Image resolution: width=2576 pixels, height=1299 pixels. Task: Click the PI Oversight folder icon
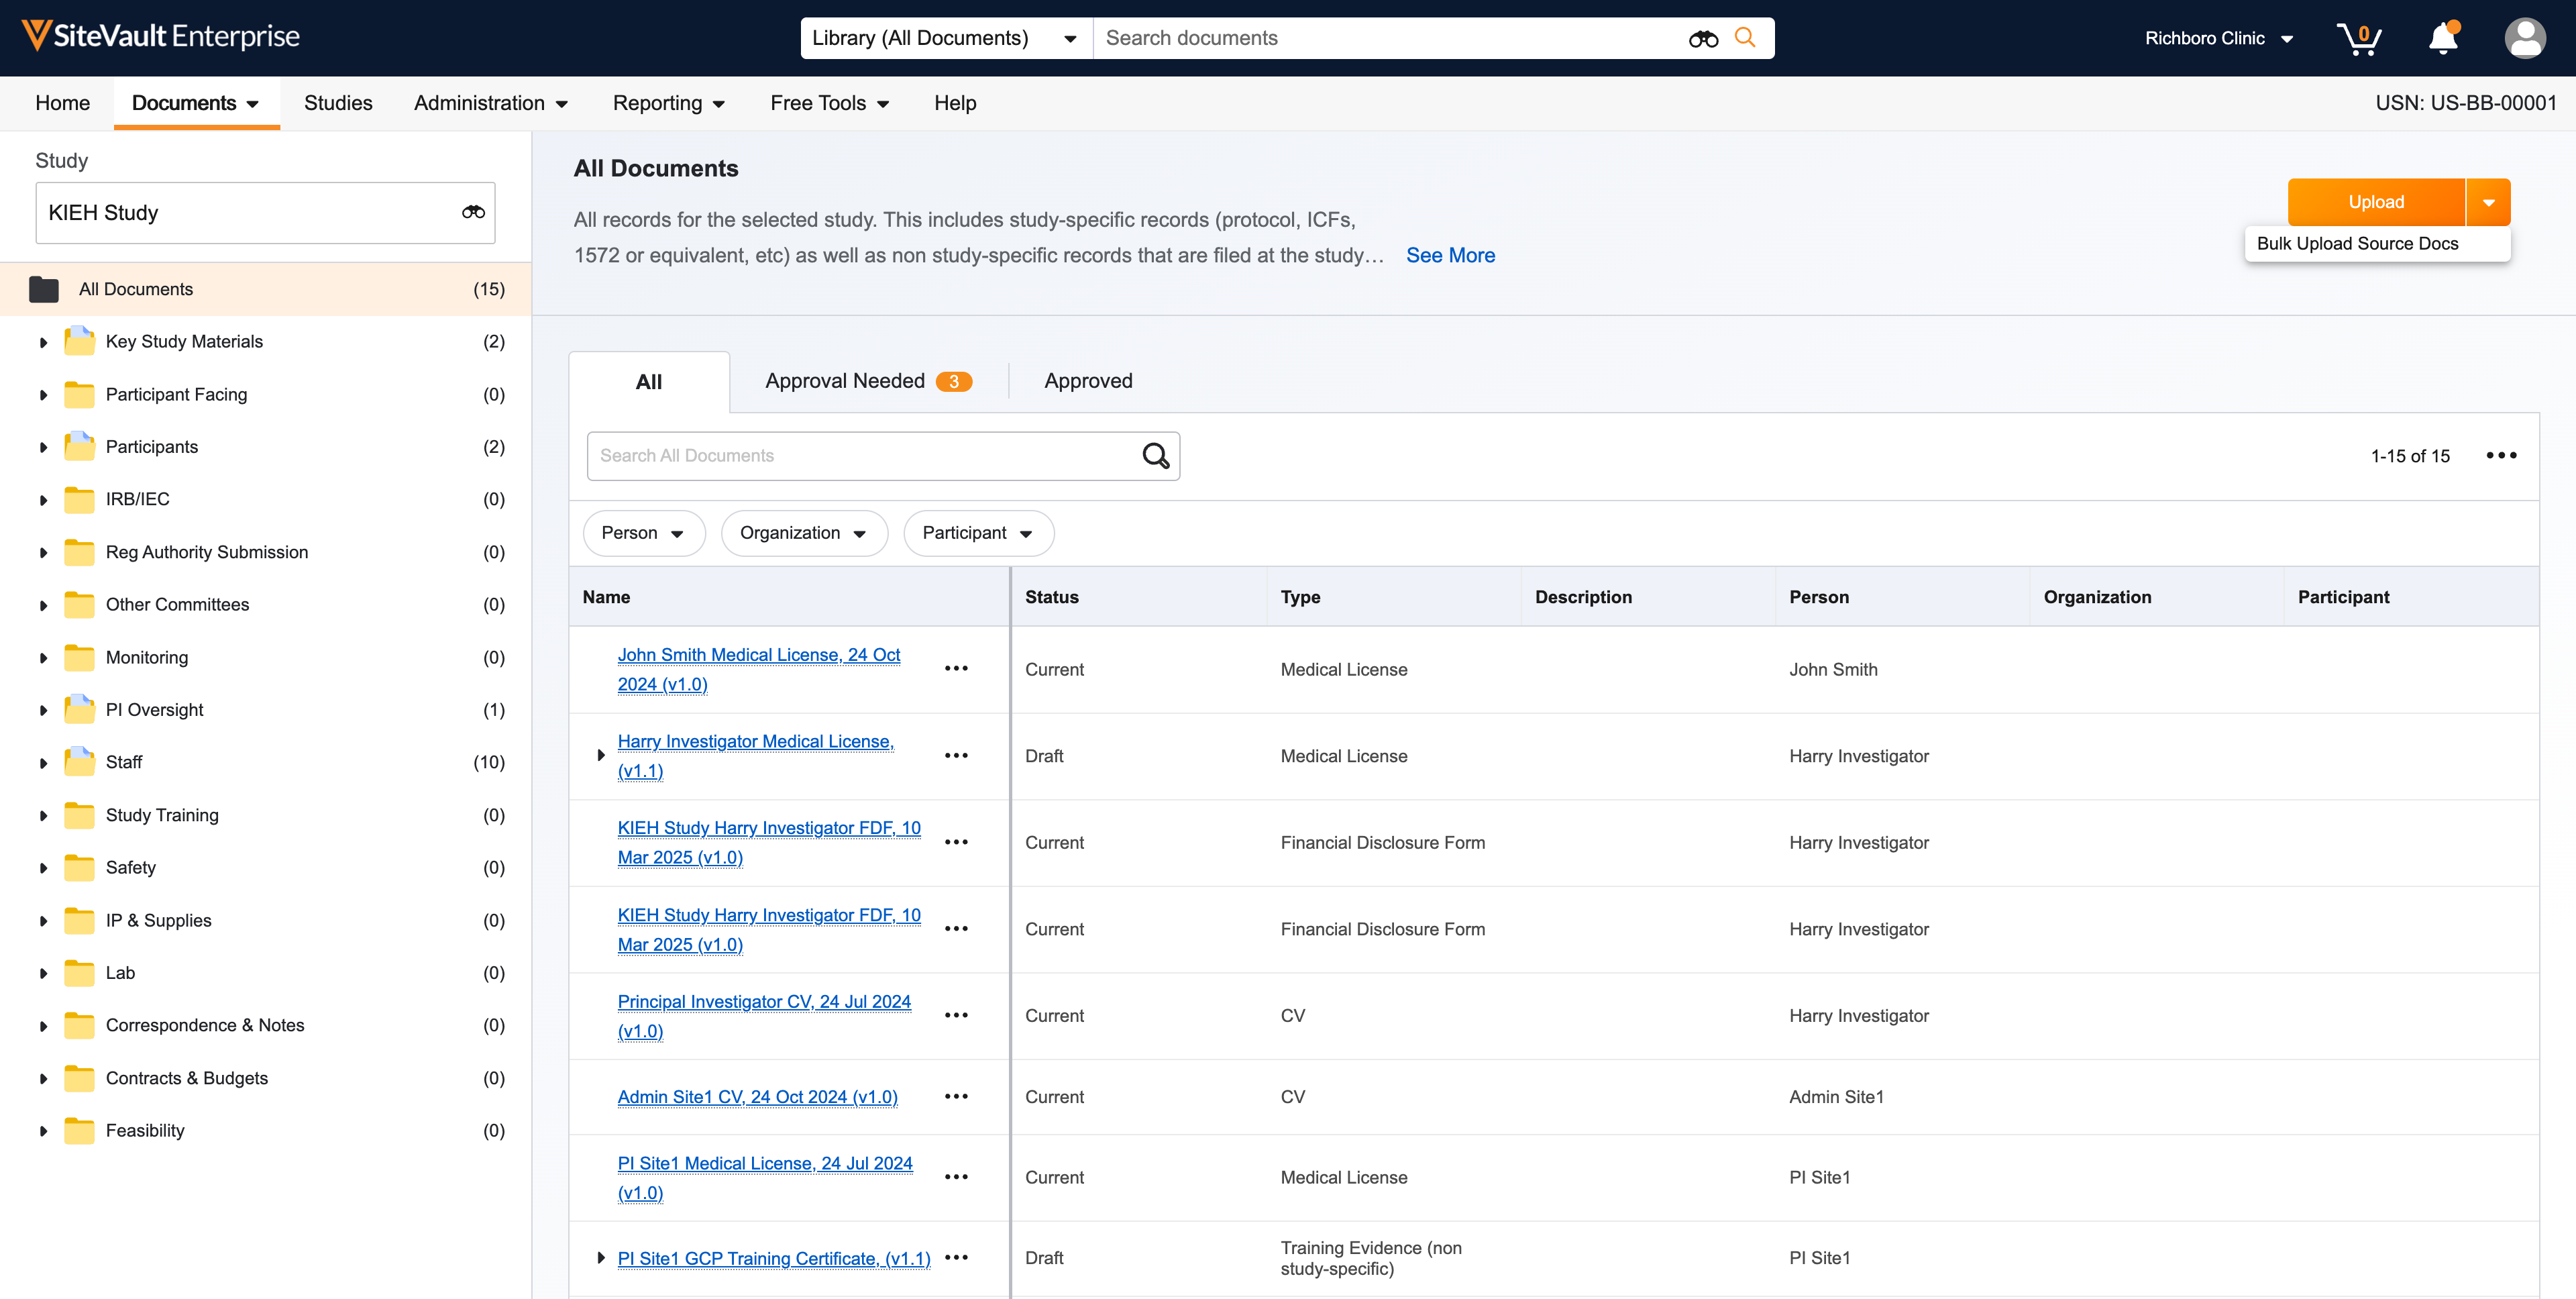pos(79,709)
